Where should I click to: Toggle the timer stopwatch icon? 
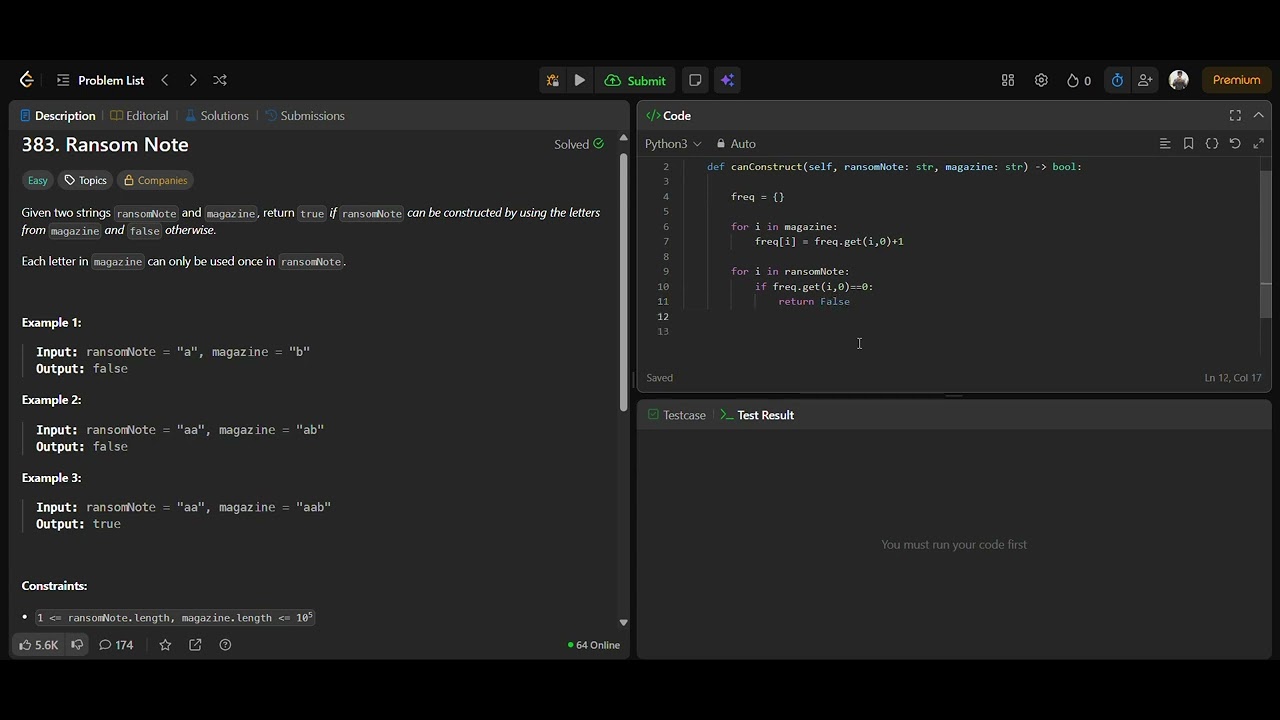(1117, 80)
